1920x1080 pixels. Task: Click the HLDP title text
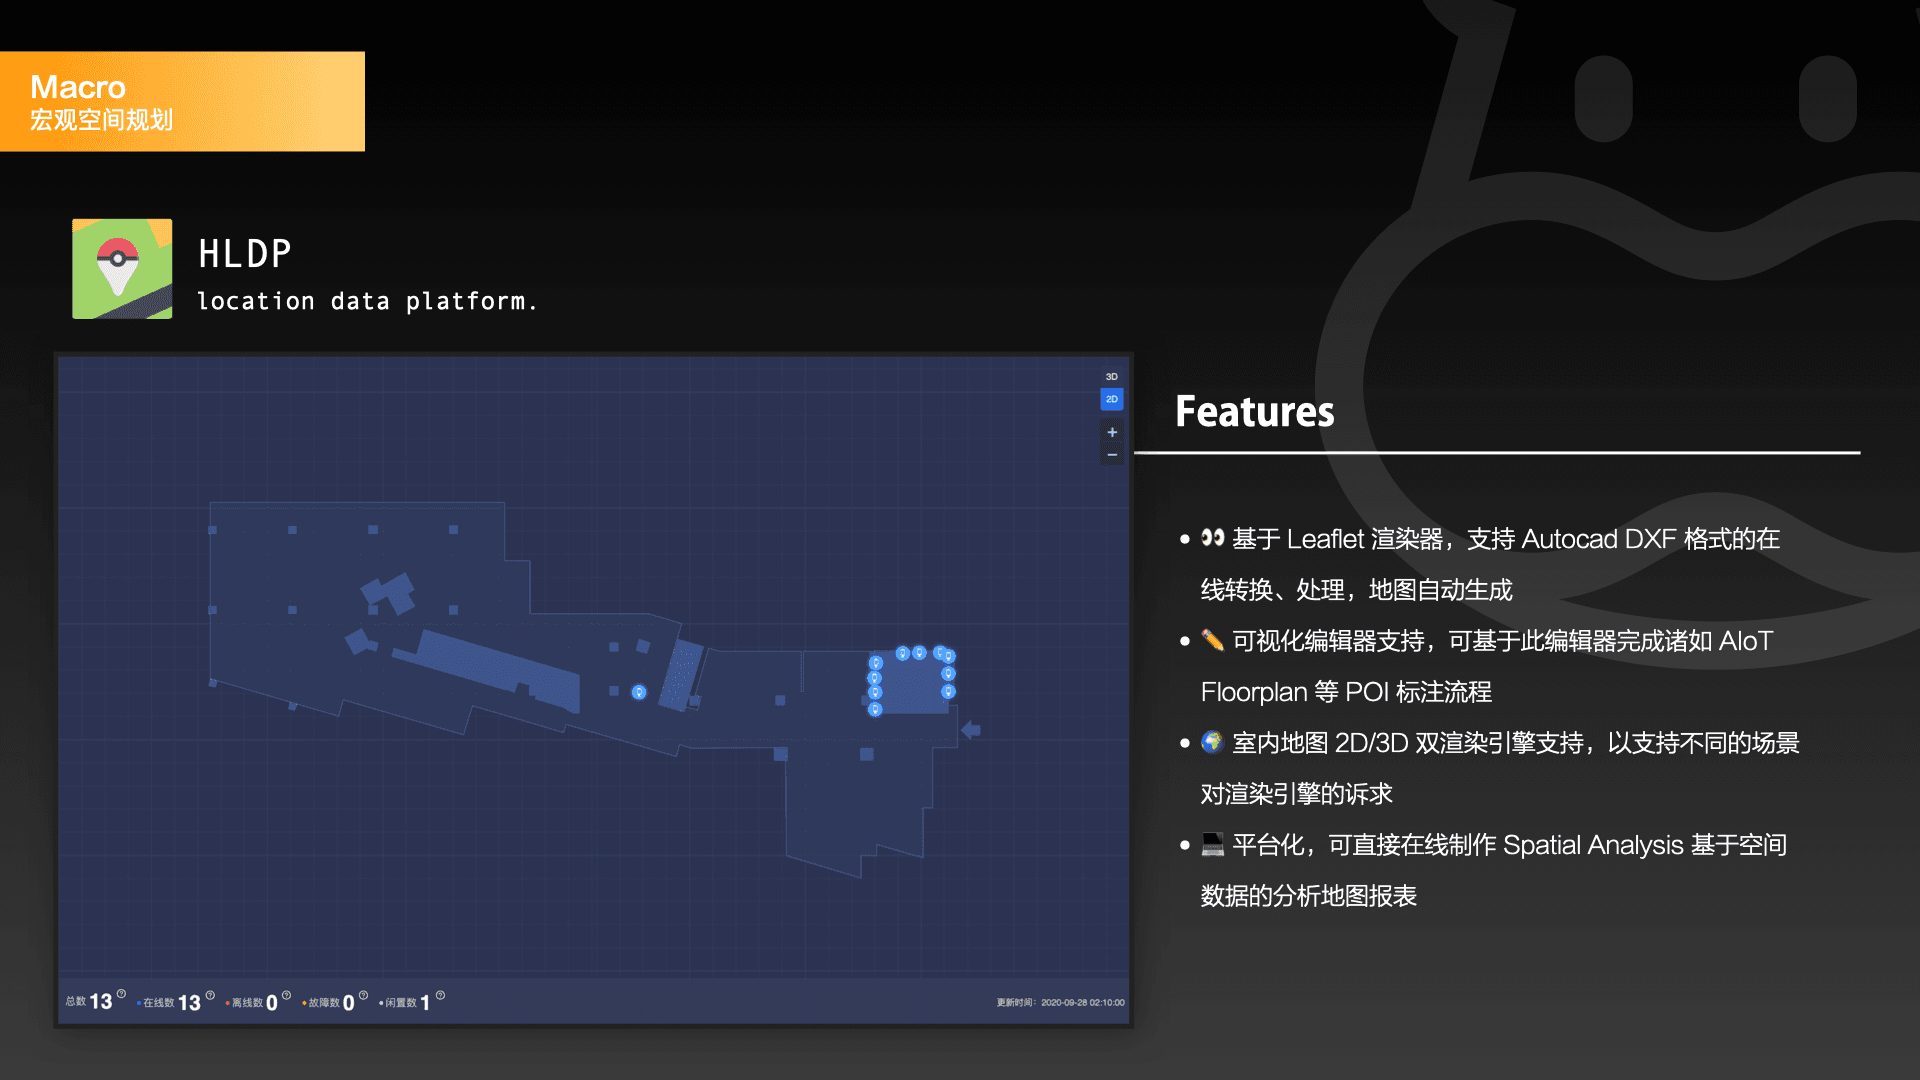pyautogui.click(x=245, y=254)
